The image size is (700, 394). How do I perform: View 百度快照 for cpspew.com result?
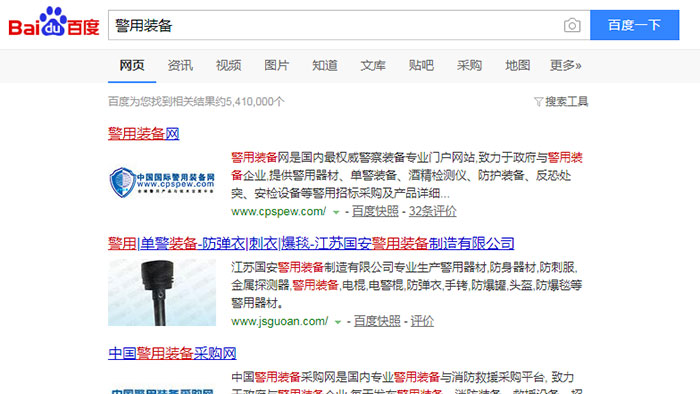pos(375,211)
